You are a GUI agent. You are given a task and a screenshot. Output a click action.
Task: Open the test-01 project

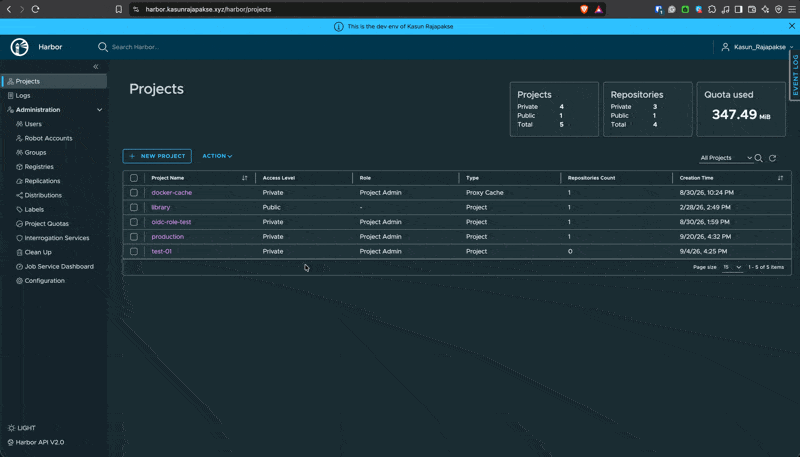[x=161, y=251]
